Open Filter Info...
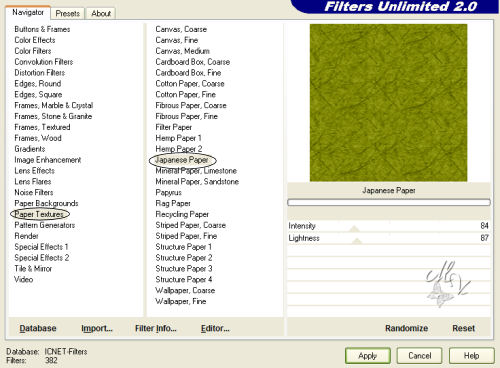This screenshot has height=368, width=500. 156,328
